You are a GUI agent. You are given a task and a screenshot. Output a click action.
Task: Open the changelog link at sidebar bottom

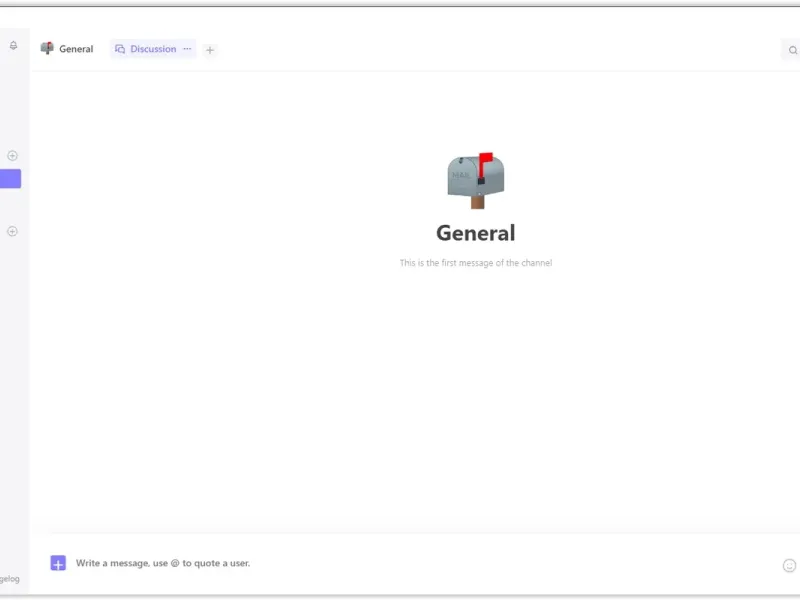10,579
